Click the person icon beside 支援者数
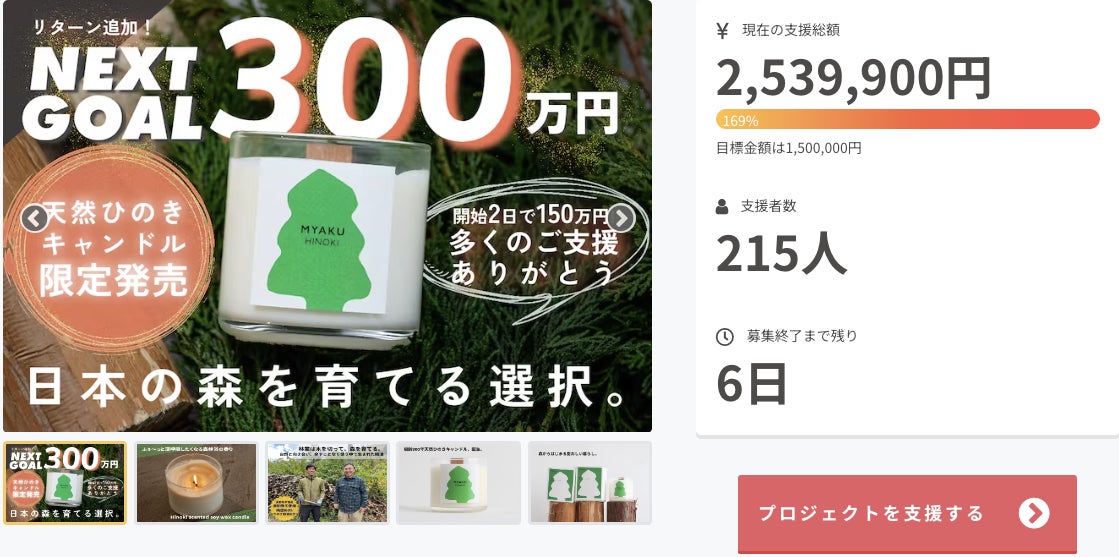Screen dimensions: 1119x557 tap(722, 207)
